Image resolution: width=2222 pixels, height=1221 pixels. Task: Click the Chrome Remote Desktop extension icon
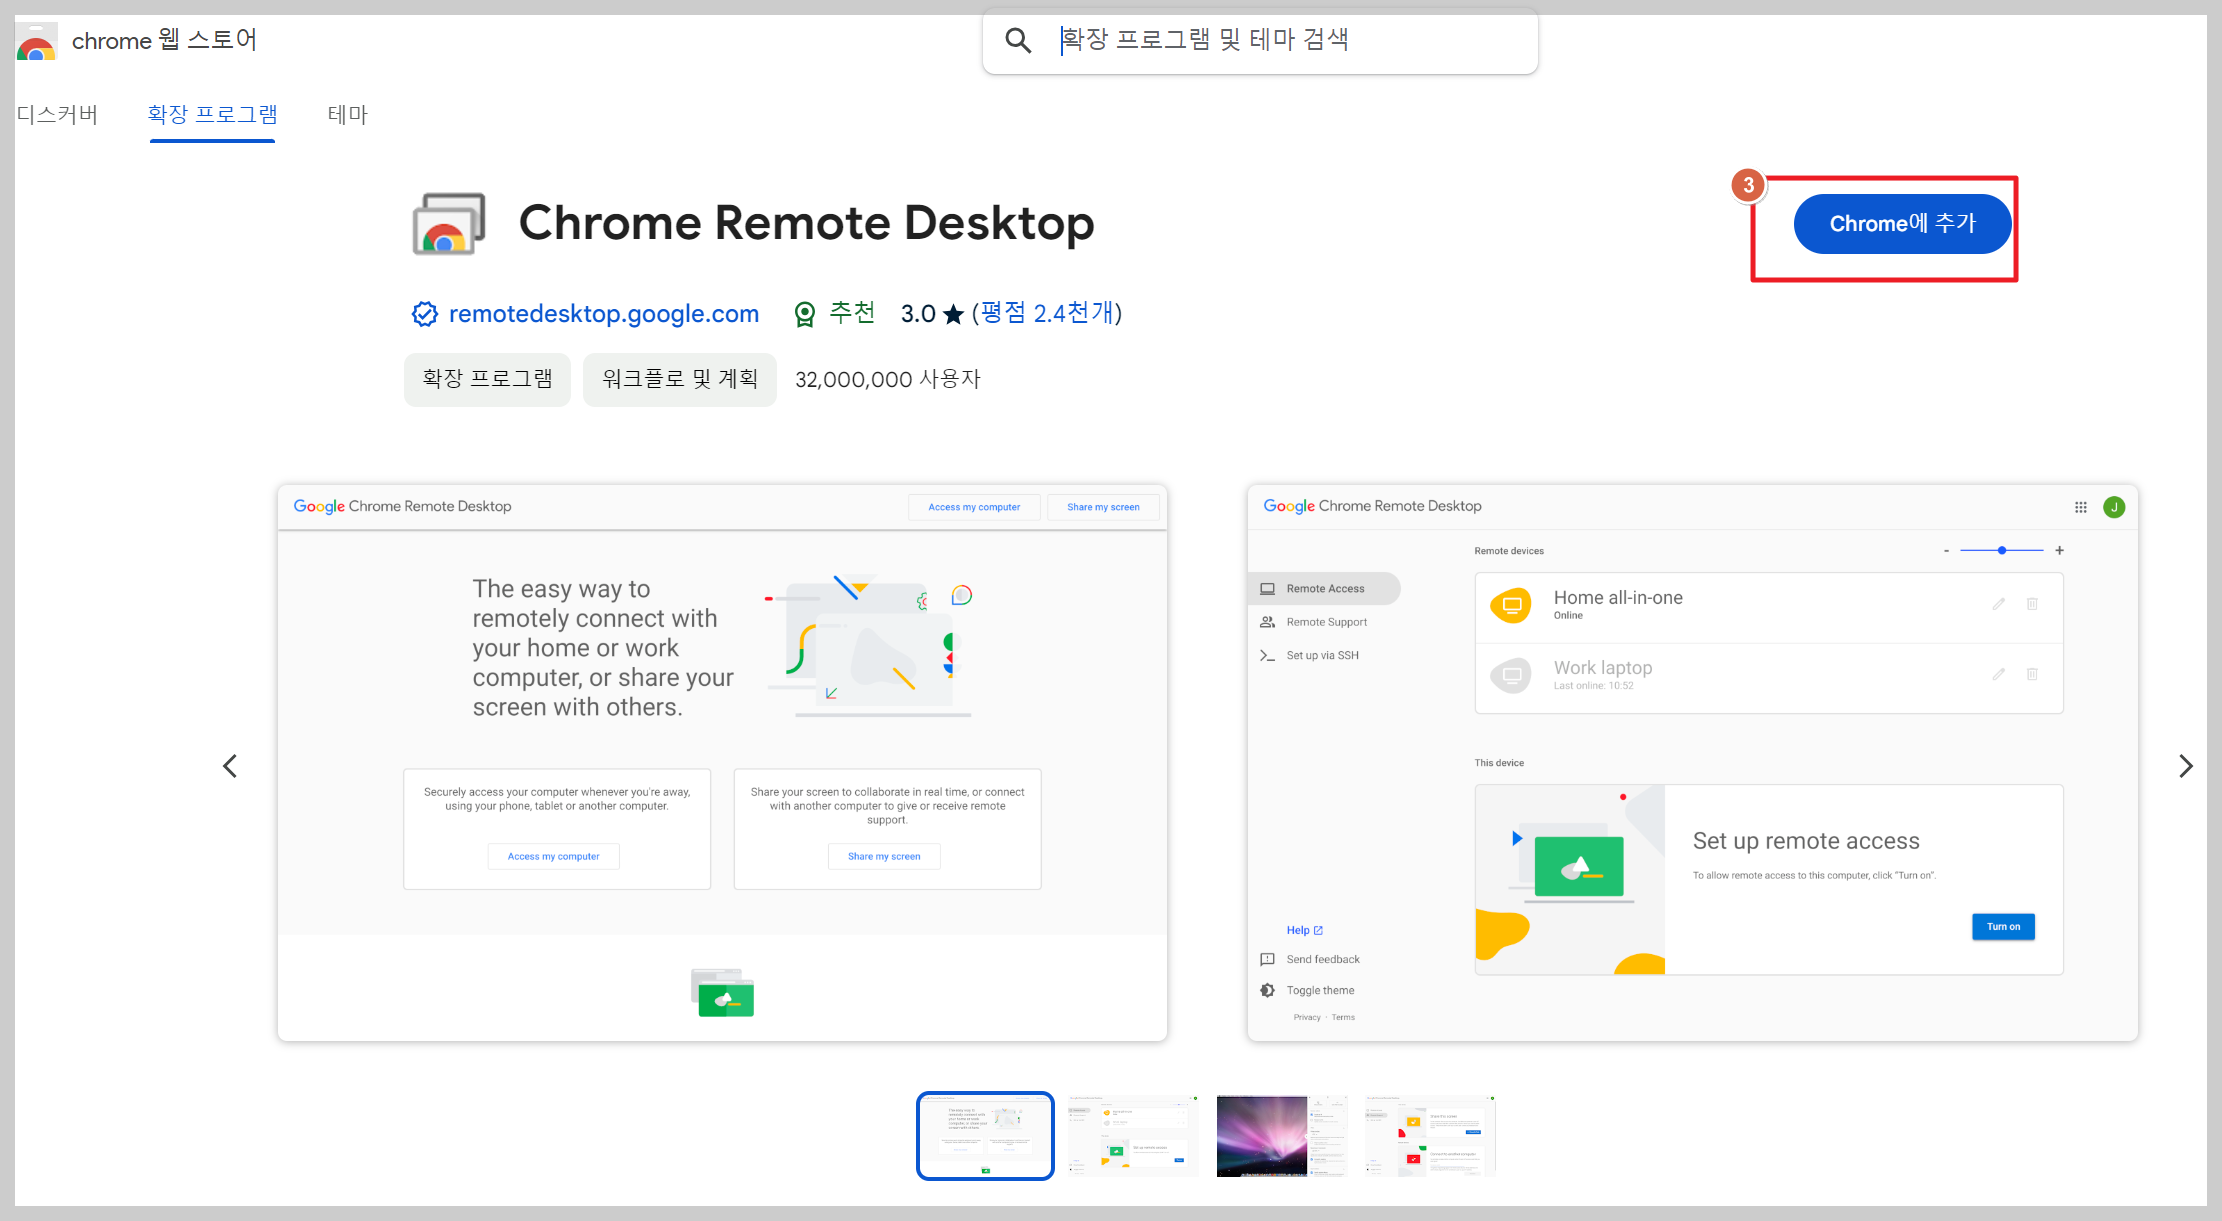coord(449,224)
